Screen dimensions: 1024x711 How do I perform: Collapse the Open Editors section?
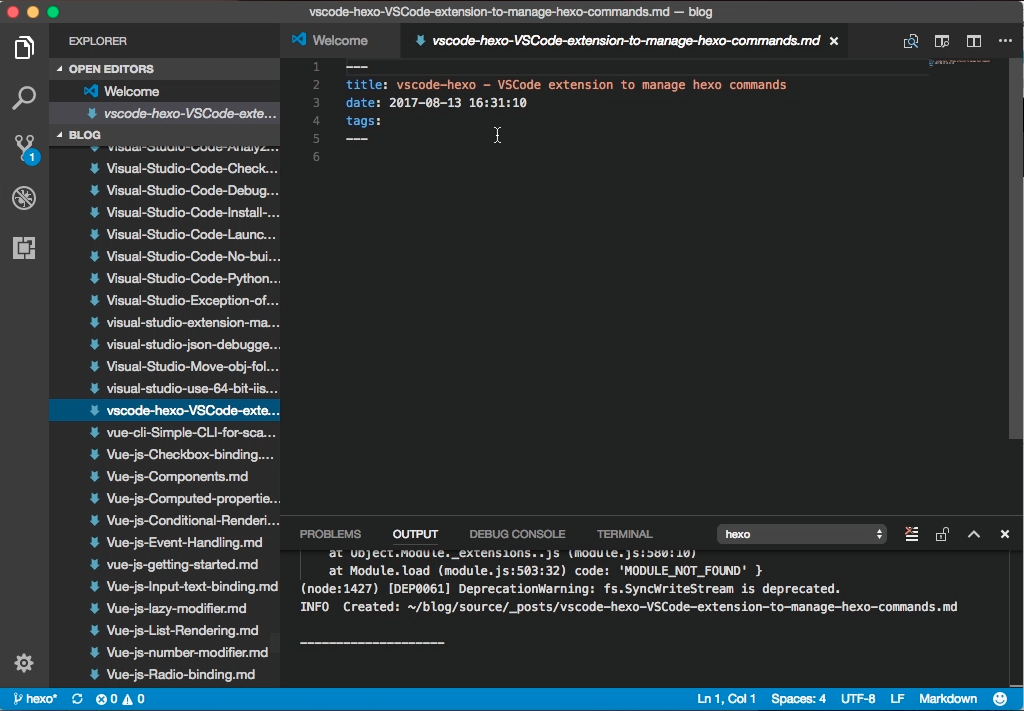165,69
